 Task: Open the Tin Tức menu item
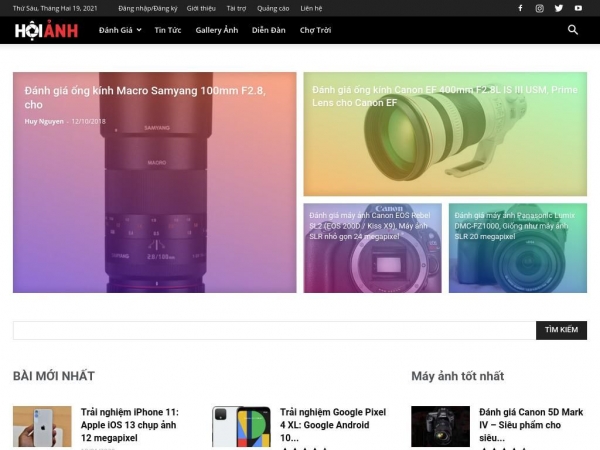pyautogui.click(x=168, y=30)
